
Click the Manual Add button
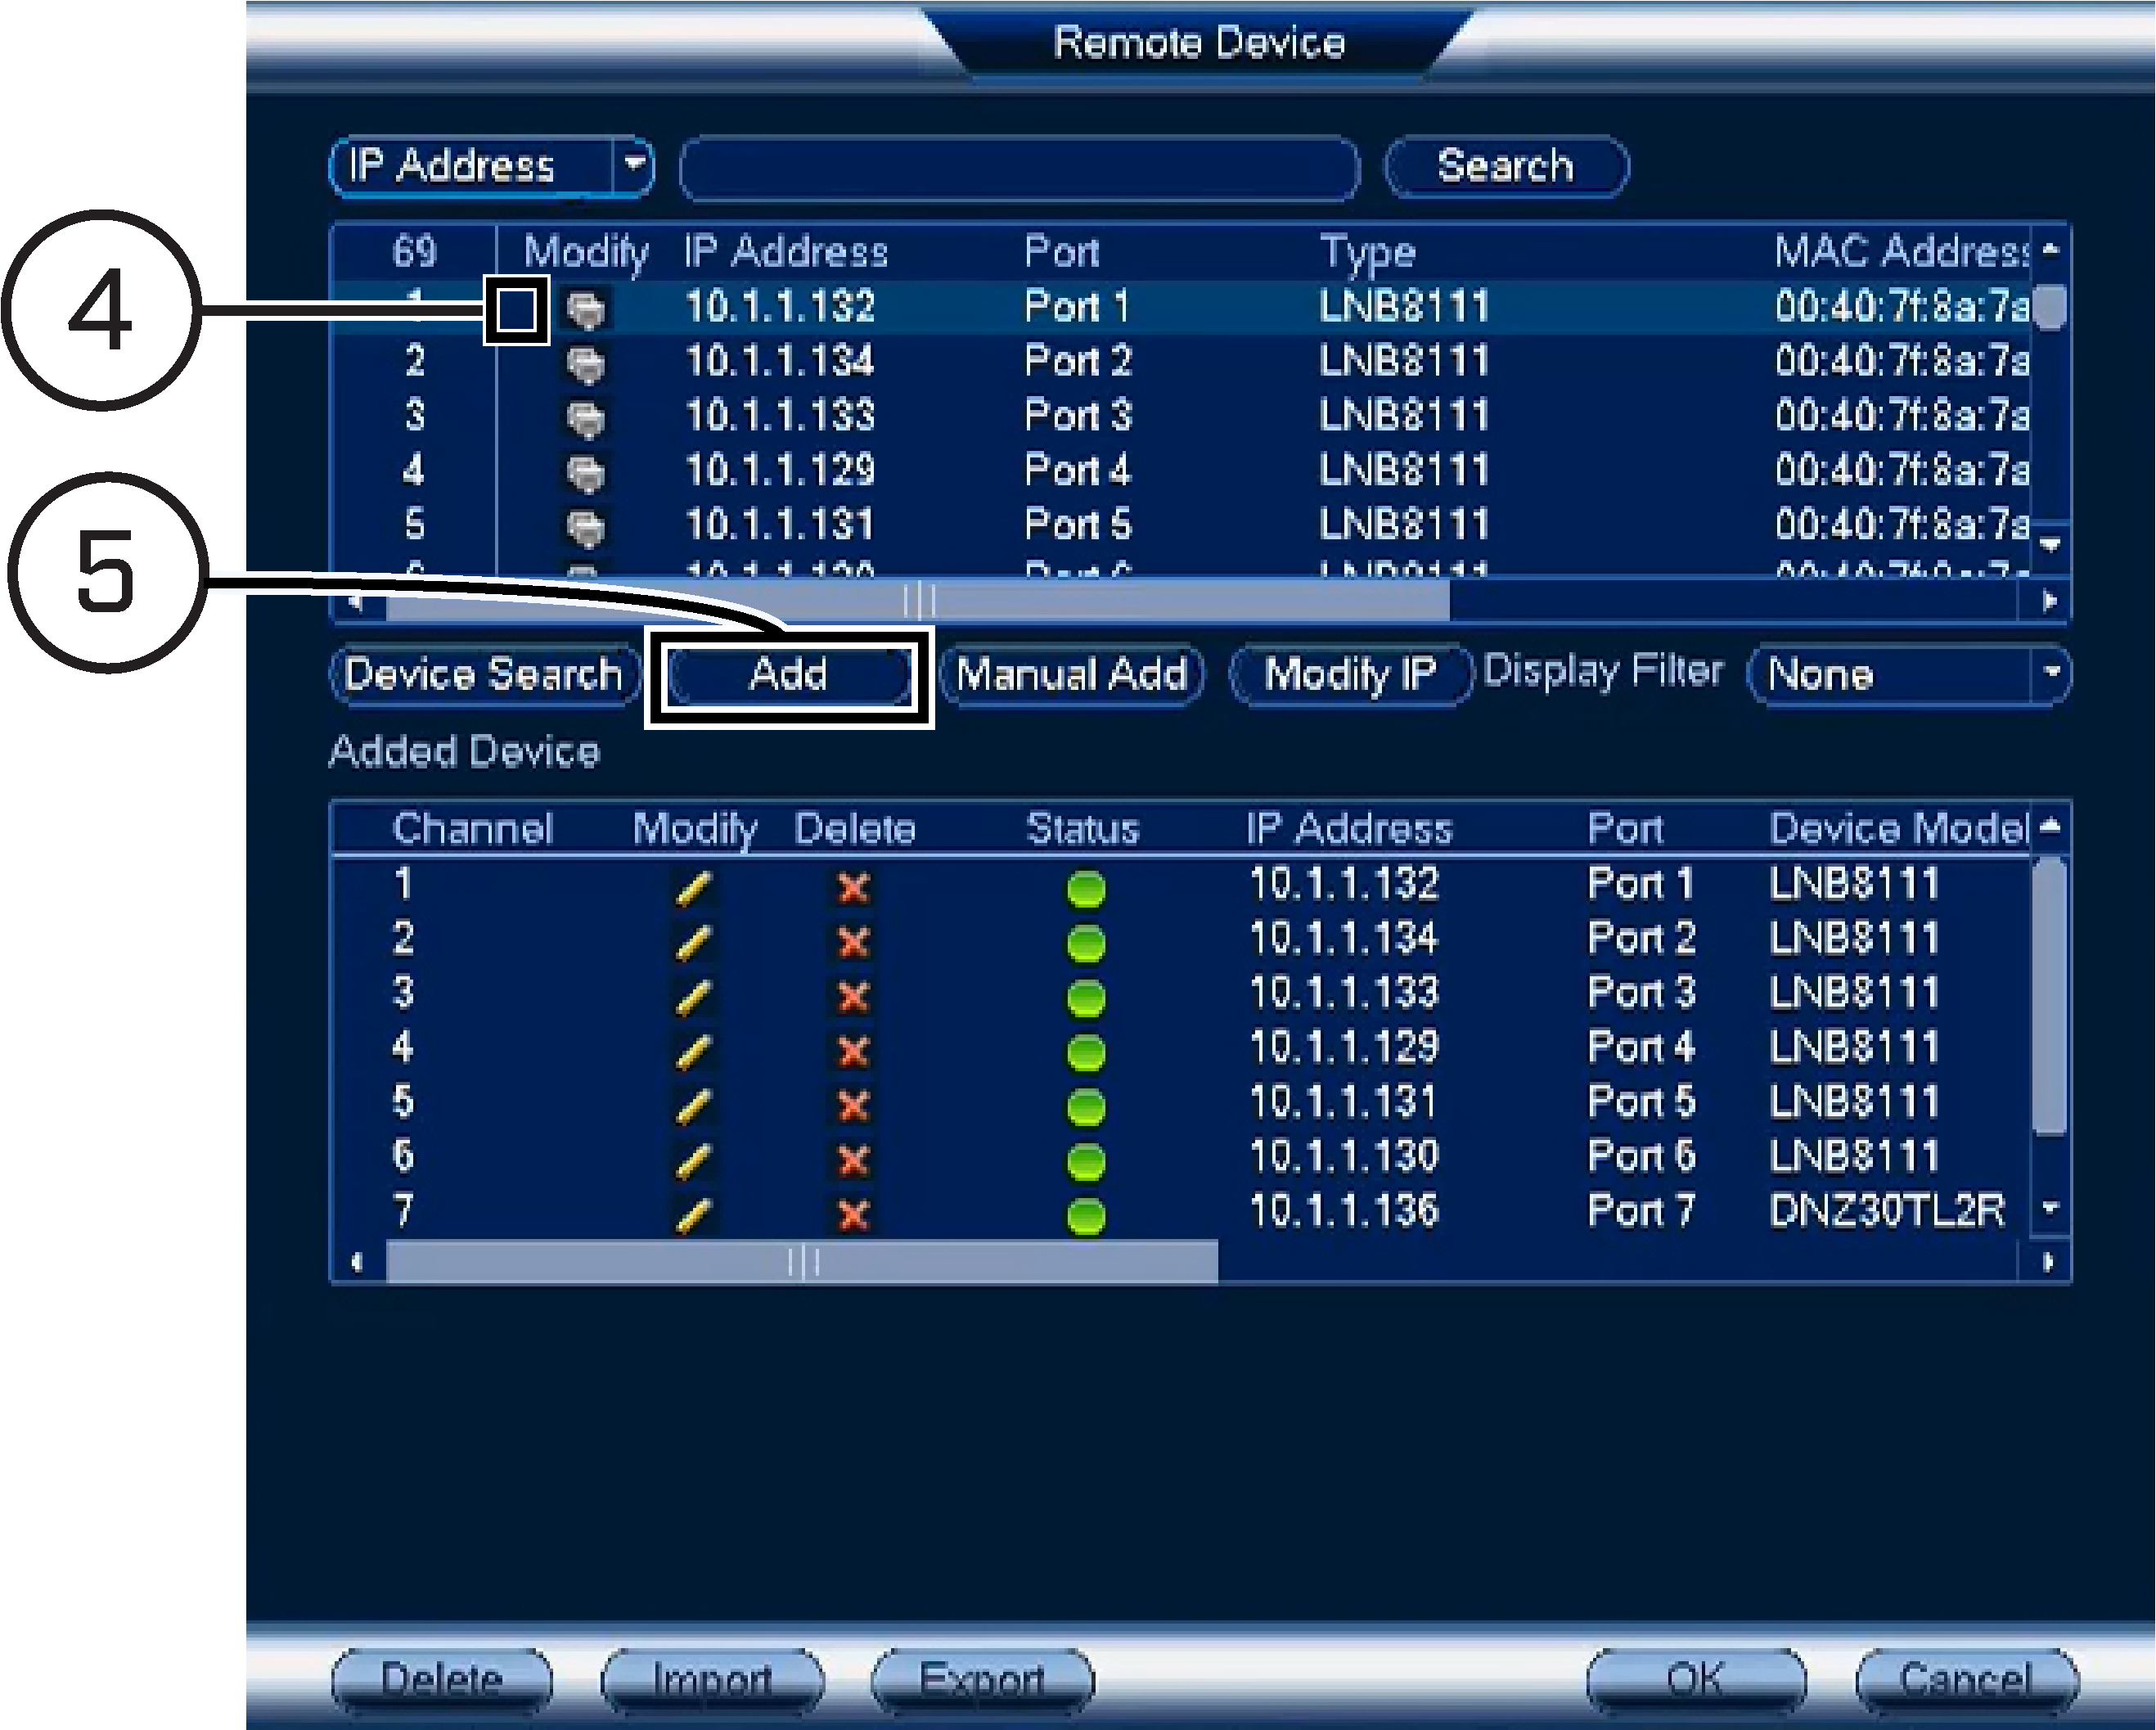(x=1072, y=675)
